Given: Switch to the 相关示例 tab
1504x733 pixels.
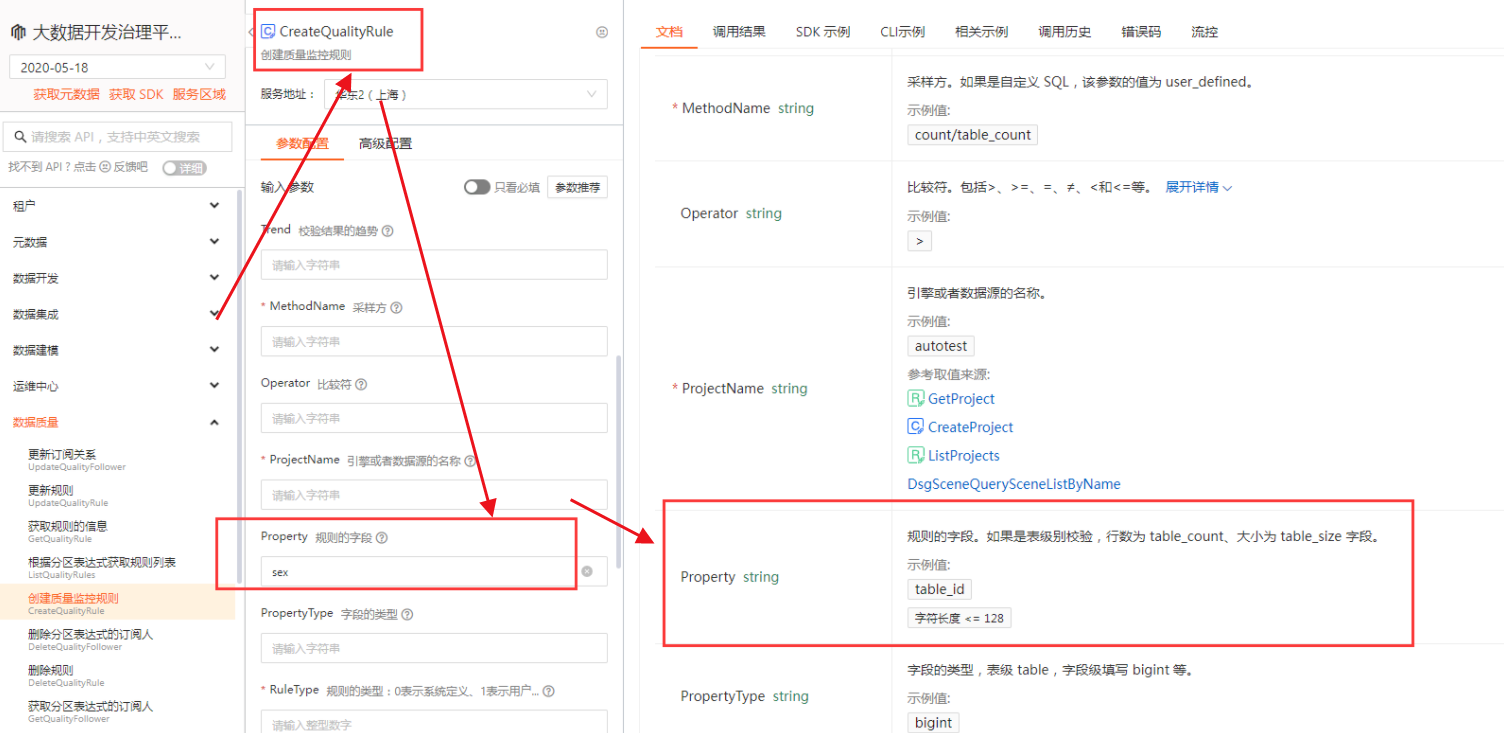Looking at the screenshot, I should tap(982, 32).
